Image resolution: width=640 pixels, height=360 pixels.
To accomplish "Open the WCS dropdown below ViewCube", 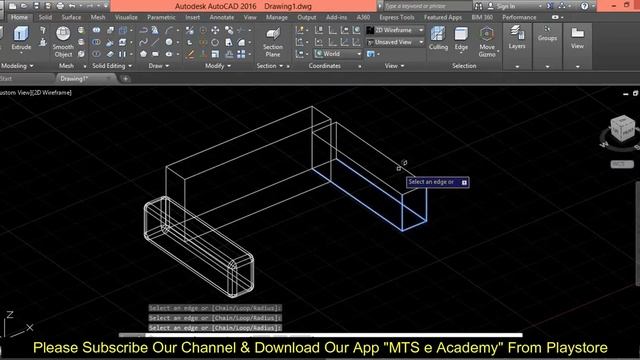I will coord(622,164).
